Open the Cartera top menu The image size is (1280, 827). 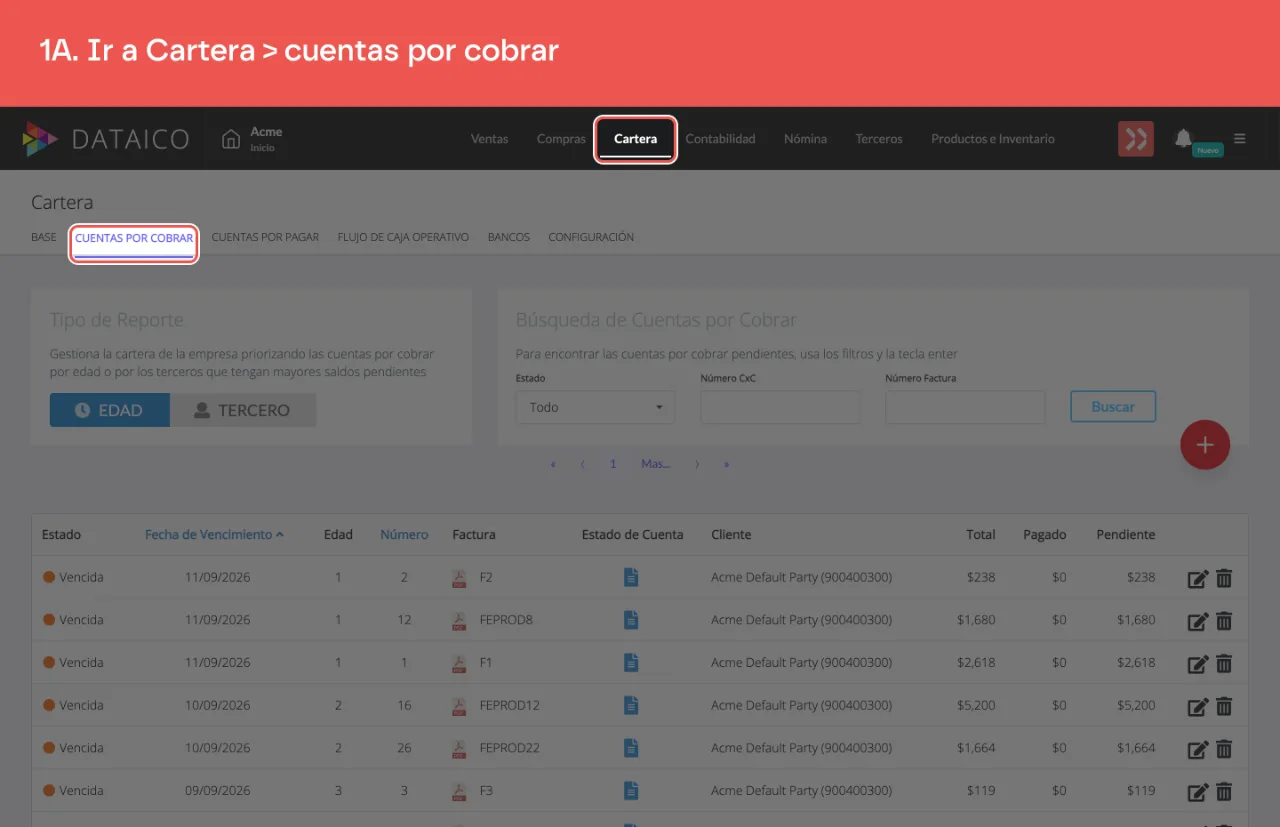(636, 139)
